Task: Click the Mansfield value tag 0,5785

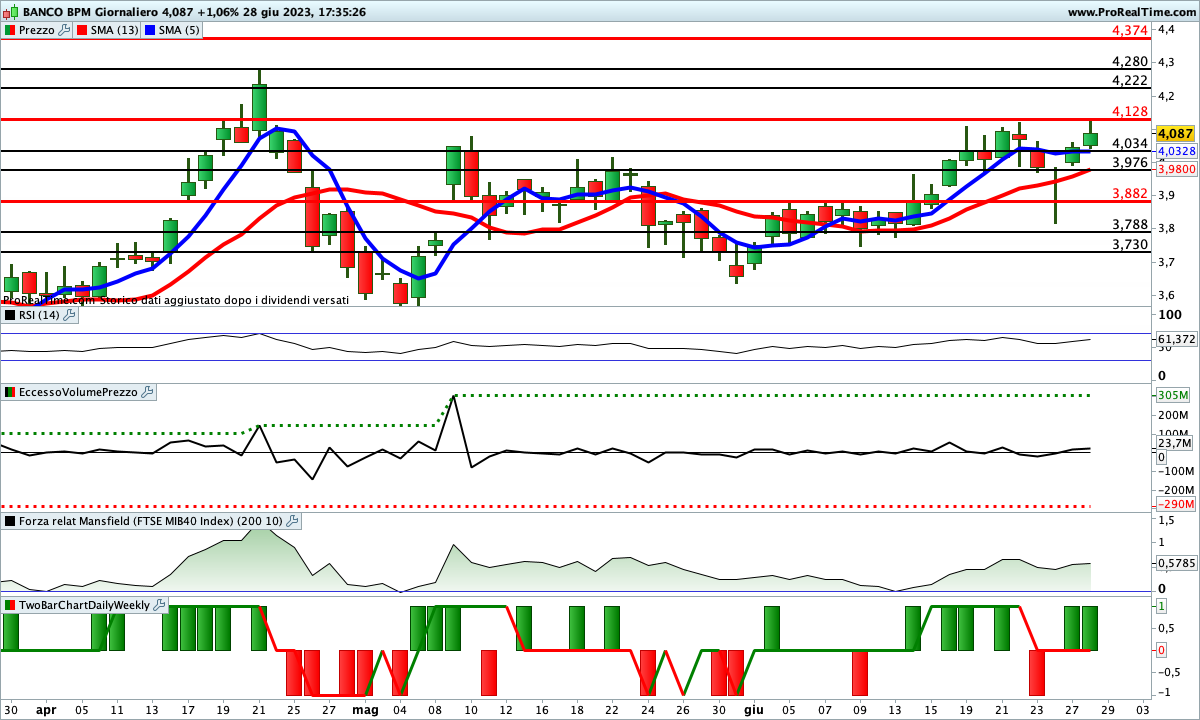Action: [x=1177, y=563]
